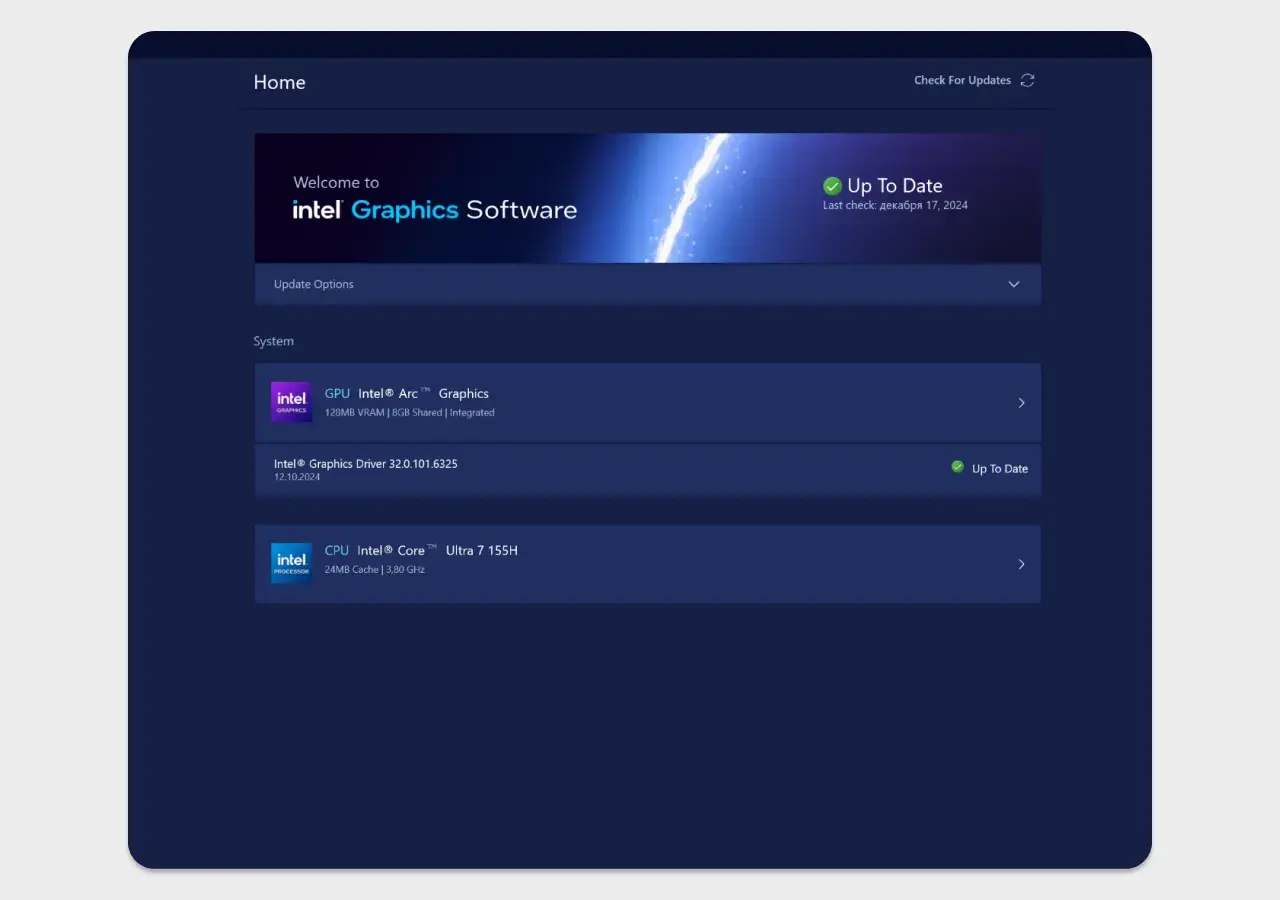
Task: Click the Home page title
Action: pyautogui.click(x=280, y=82)
